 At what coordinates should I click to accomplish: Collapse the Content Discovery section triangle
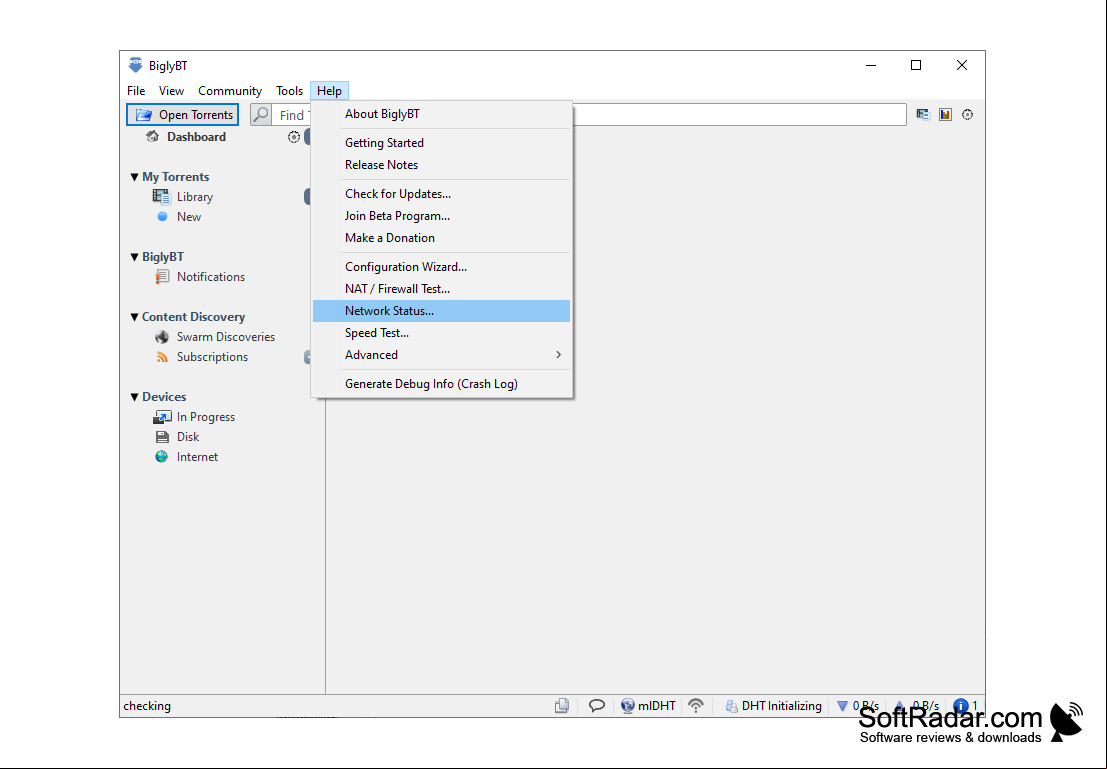point(134,317)
